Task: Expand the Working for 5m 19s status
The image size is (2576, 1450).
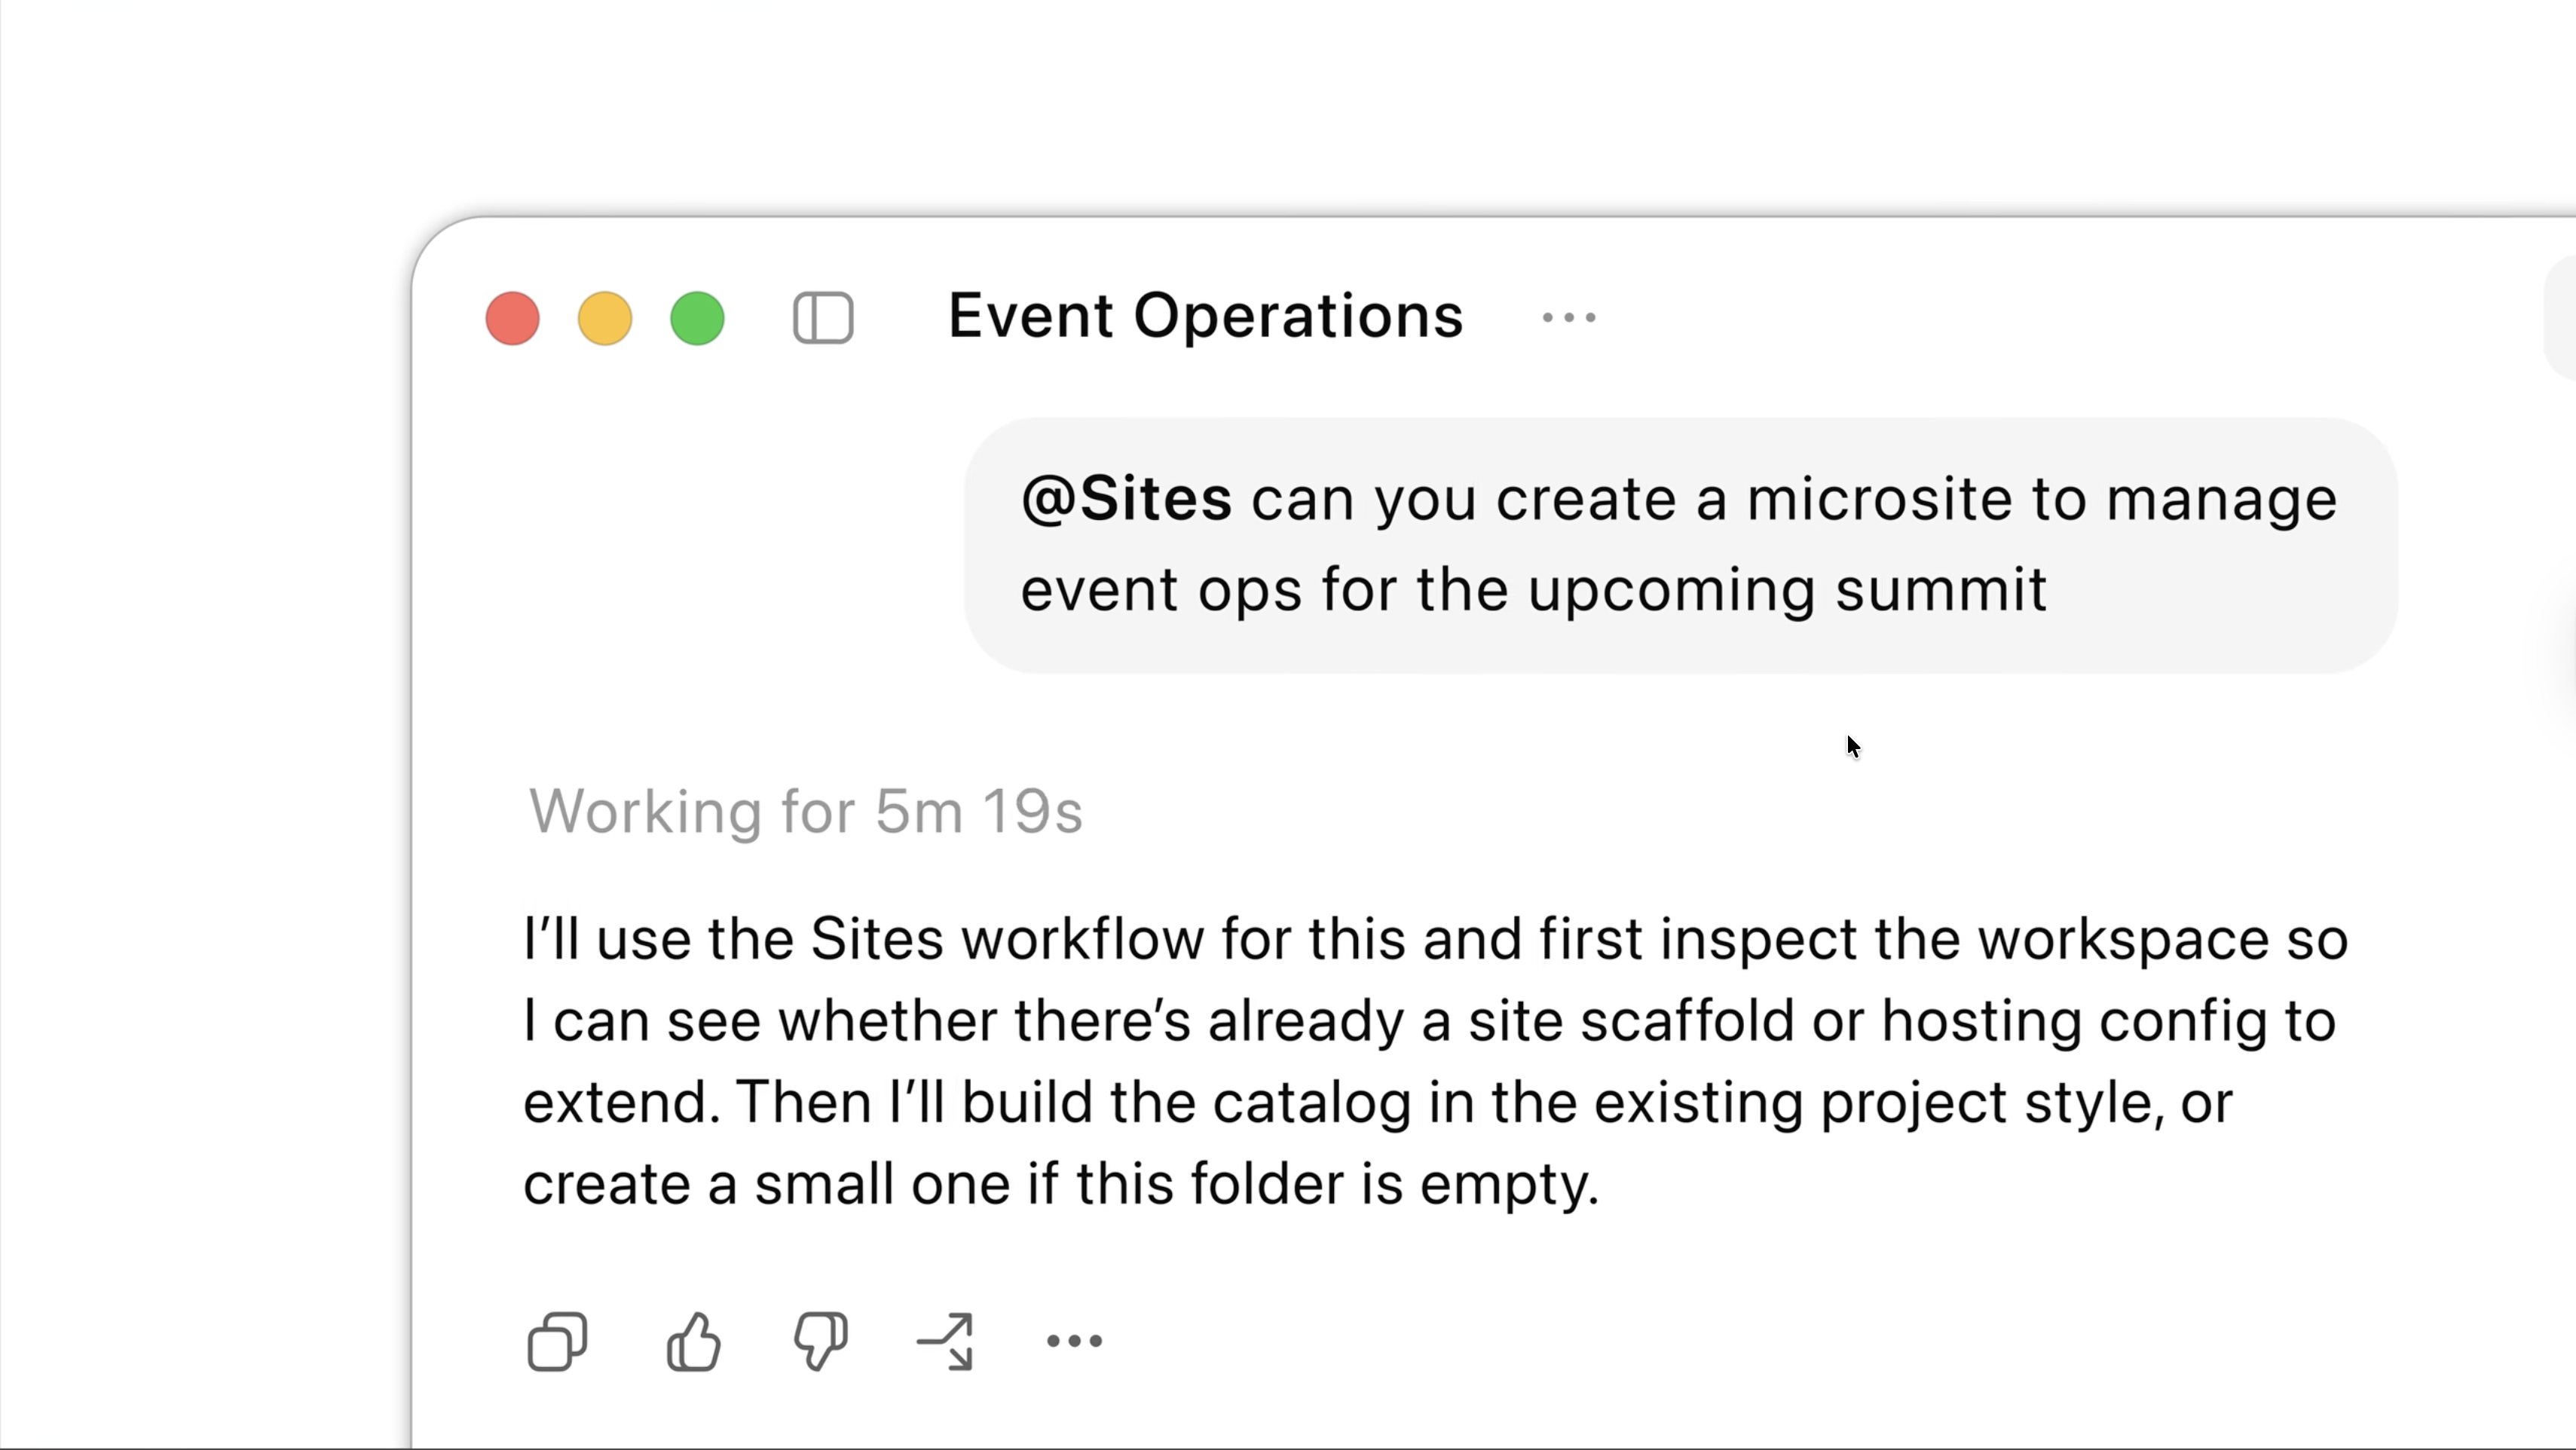Action: (x=805, y=811)
